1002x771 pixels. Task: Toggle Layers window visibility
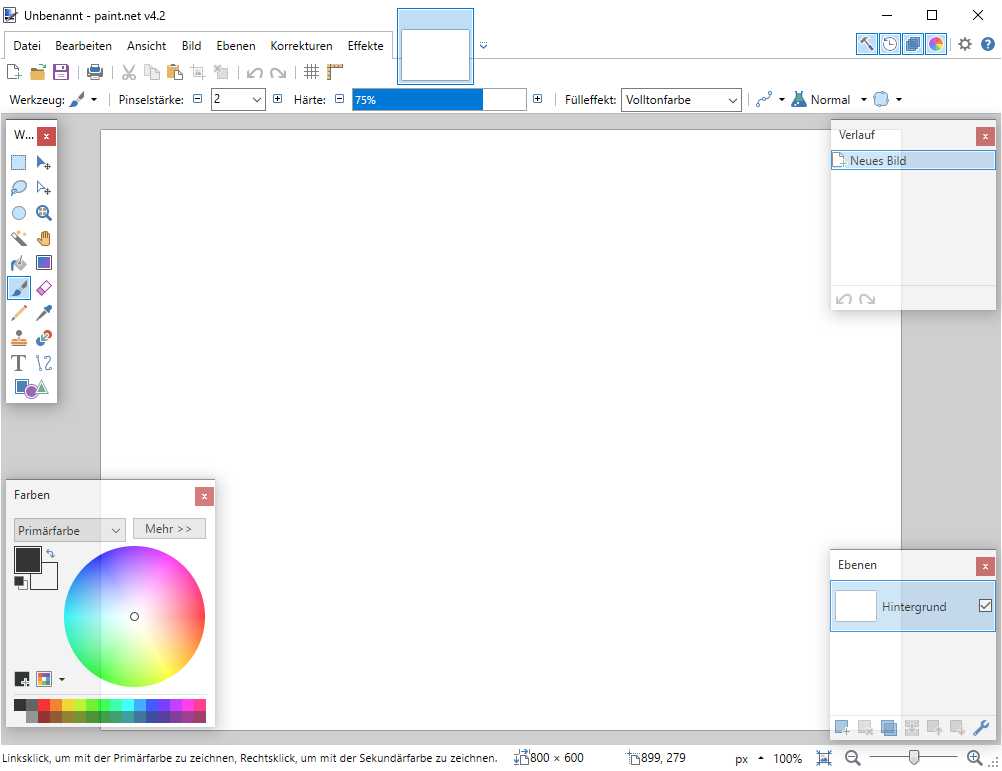tap(913, 44)
